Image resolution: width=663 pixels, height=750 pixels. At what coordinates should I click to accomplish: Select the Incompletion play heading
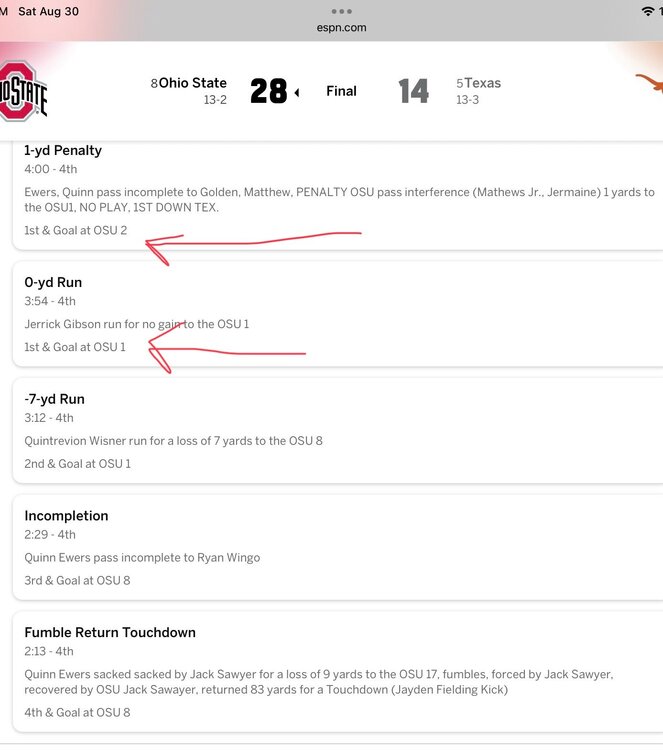point(66,516)
